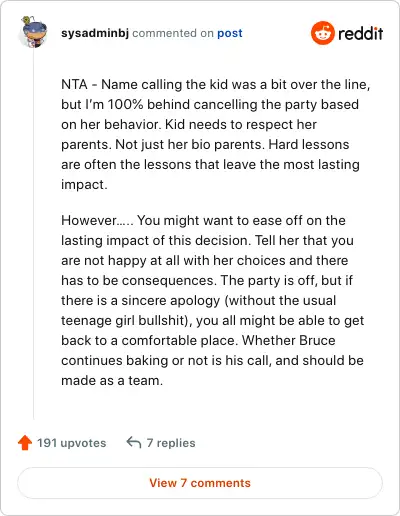Click 'Hard lessons' in the first paragraph
Image resolution: width=400 pixels, height=516 pixels.
pyautogui.click(x=309, y=144)
